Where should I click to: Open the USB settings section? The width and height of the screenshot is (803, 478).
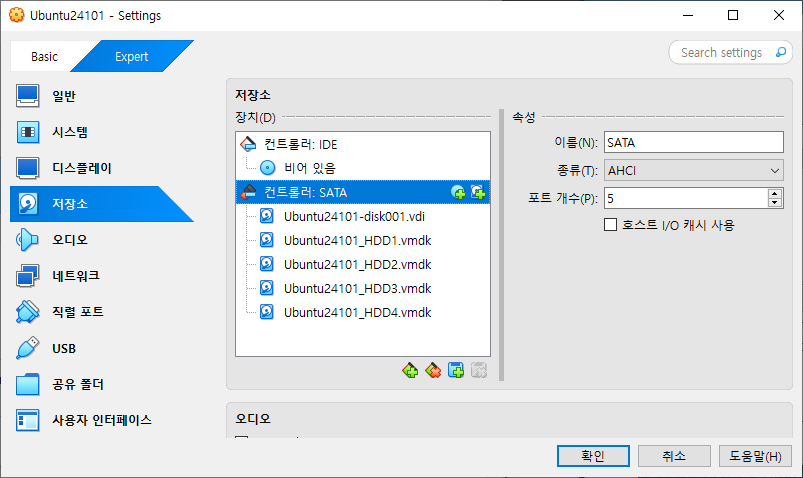click(101, 348)
